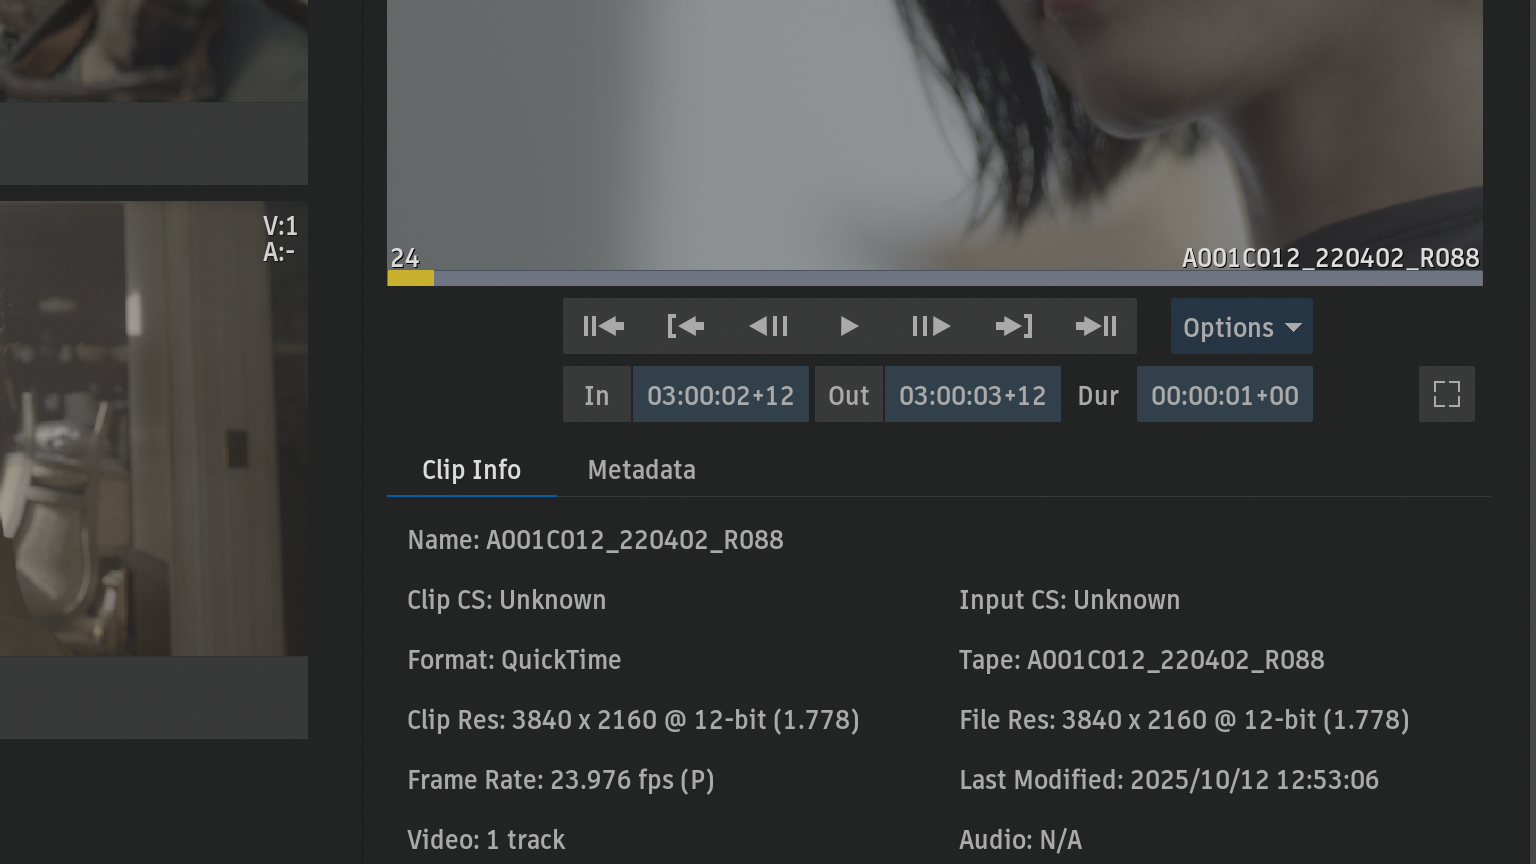Select the In timecode field 03:00:02+12

pos(720,395)
